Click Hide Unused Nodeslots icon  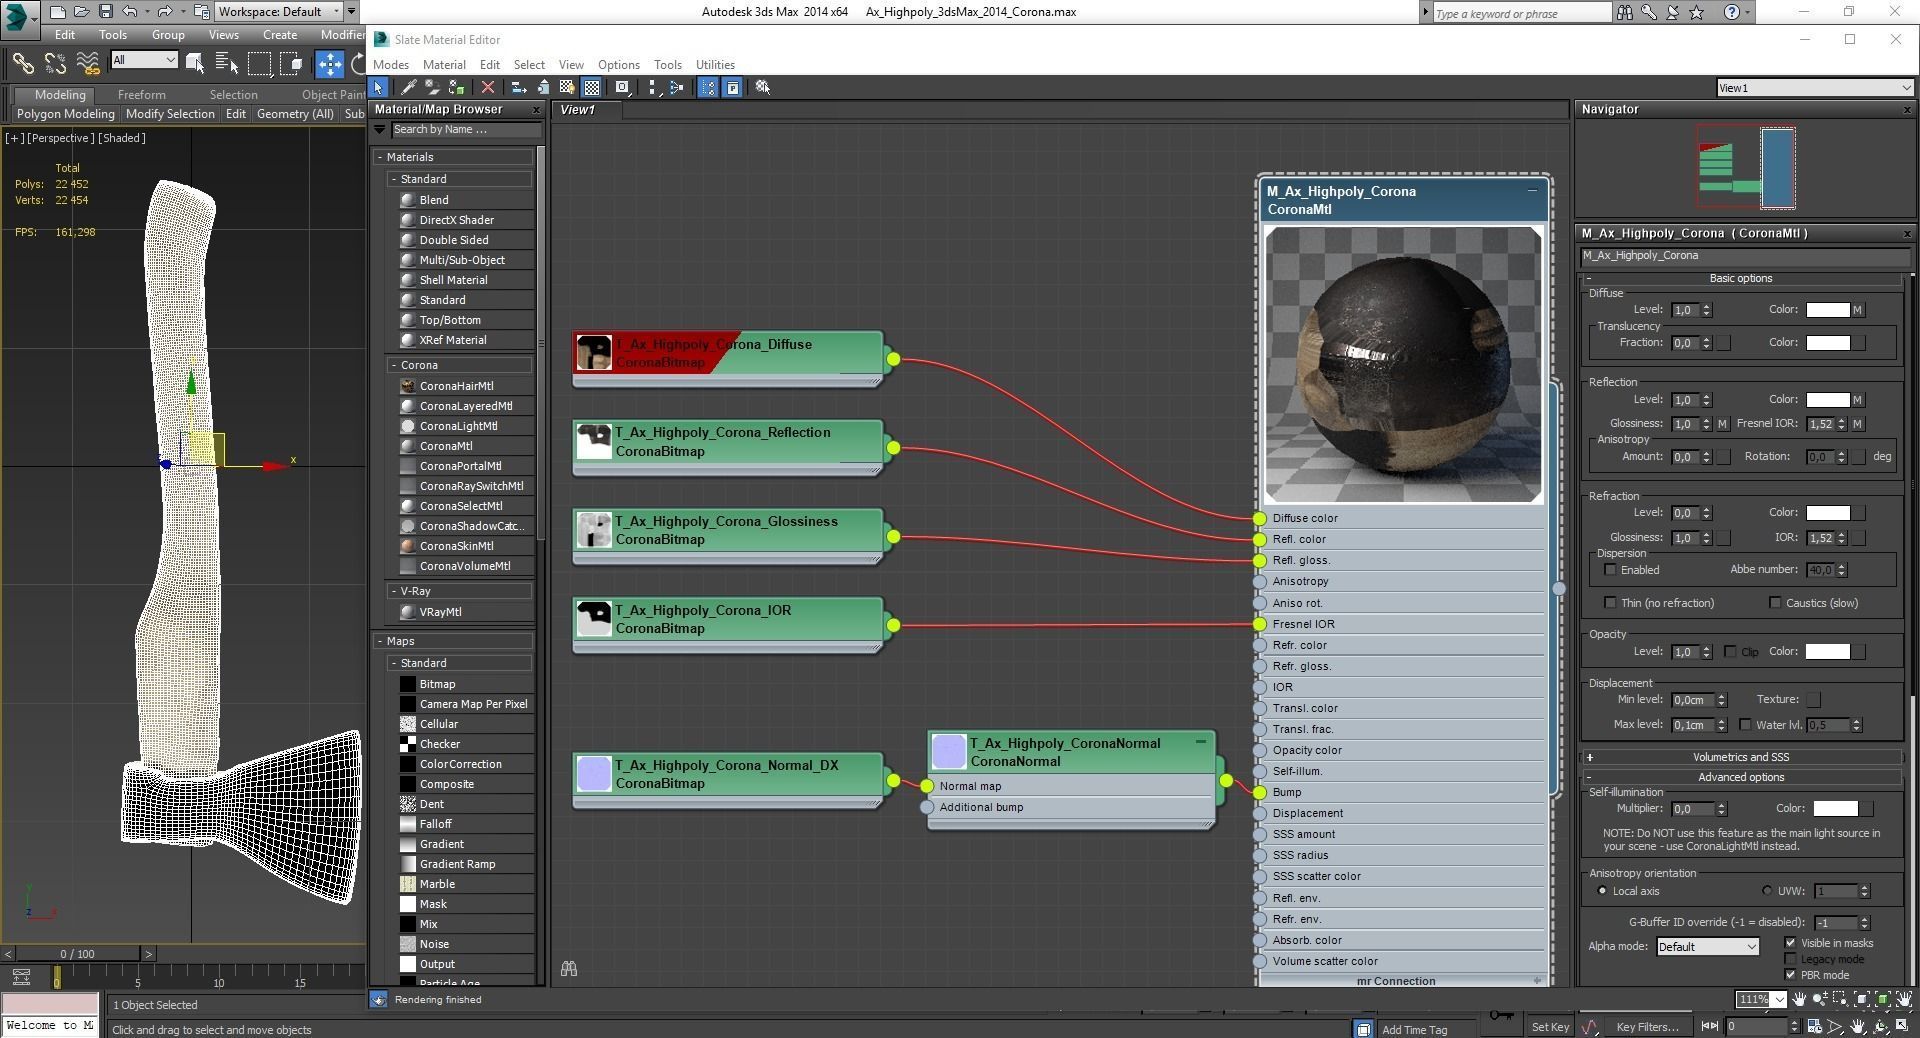(x=543, y=88)
